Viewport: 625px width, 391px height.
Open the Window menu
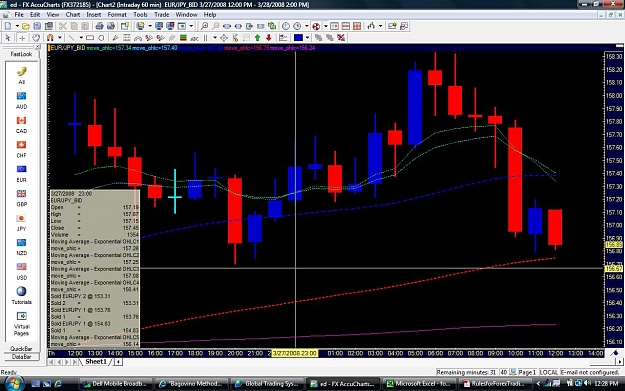point(186,15)
